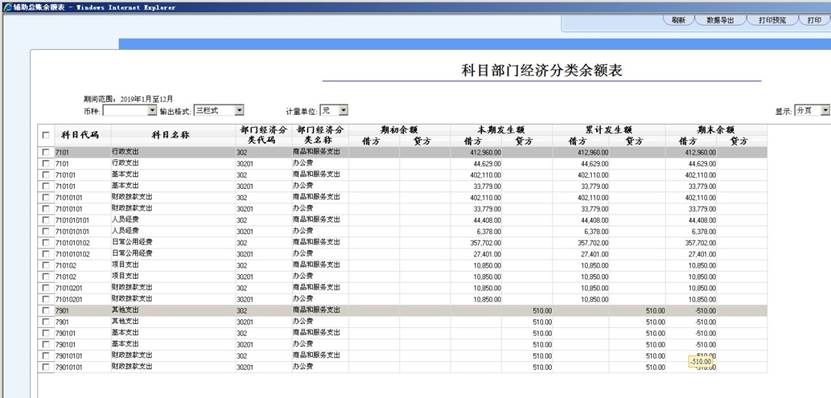Screen dimensions: 831x398
Task: Click the 累计发生额 column header
Action: 609,130
